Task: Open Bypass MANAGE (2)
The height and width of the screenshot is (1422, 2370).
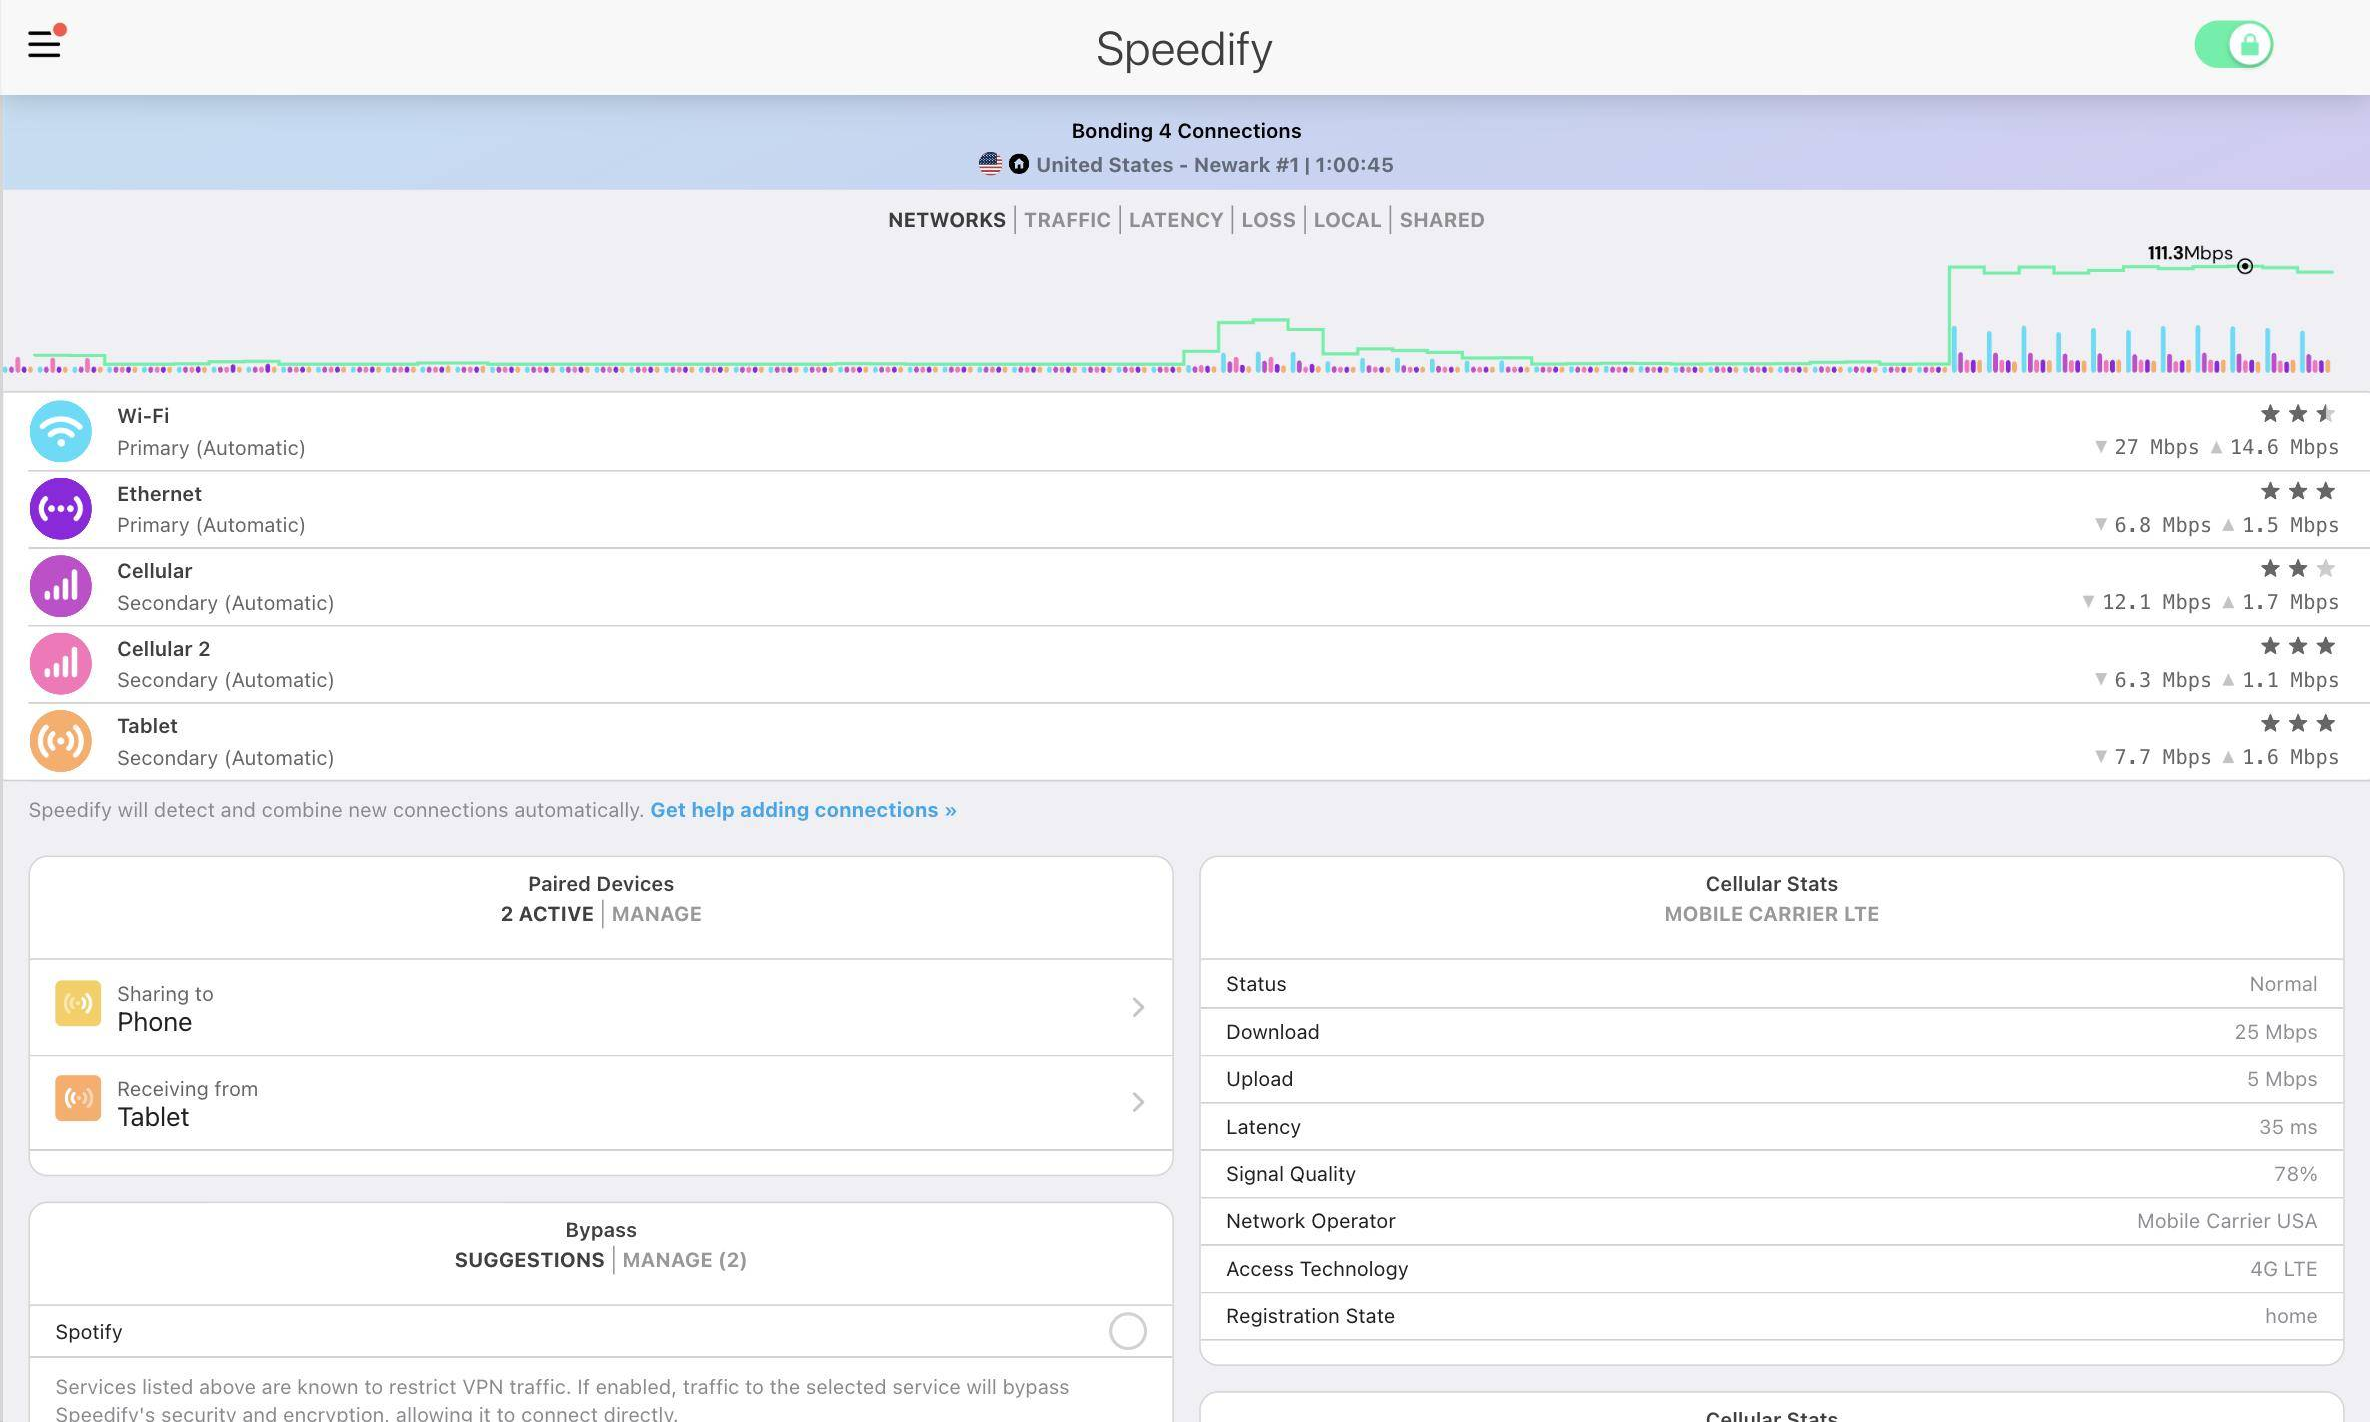Action: pyautogui.click(x=684, y=1260)
